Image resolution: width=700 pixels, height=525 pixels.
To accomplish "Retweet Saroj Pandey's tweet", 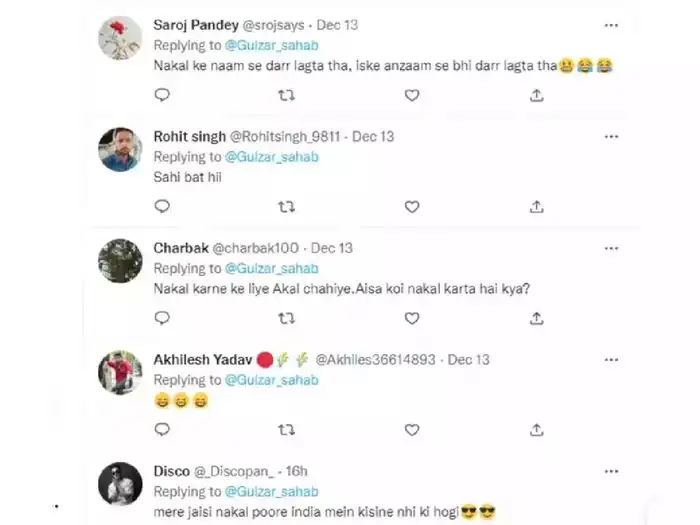I will pos(286,95).
